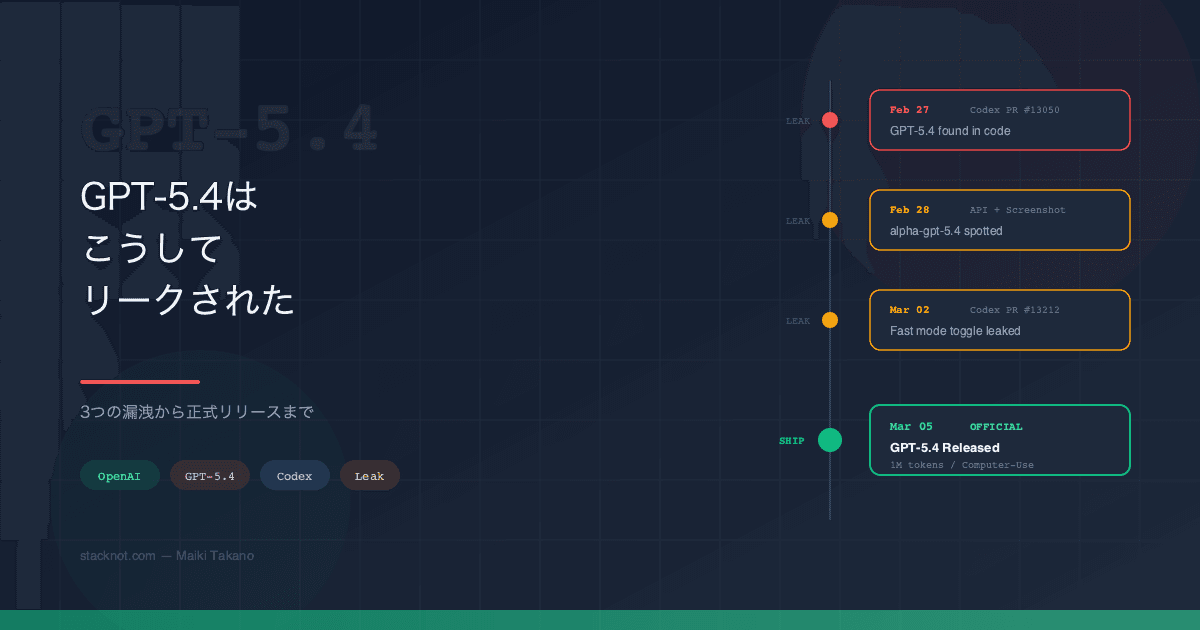Click the red underline accent bar
This screenshot has height=630, width=1200.
click(x=140, y=382)
